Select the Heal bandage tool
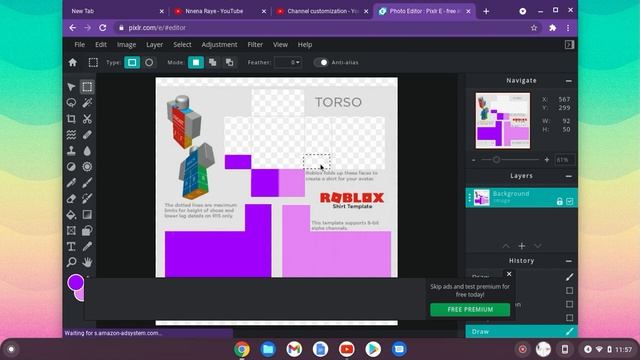640x360 pixels. coord(87,135)
